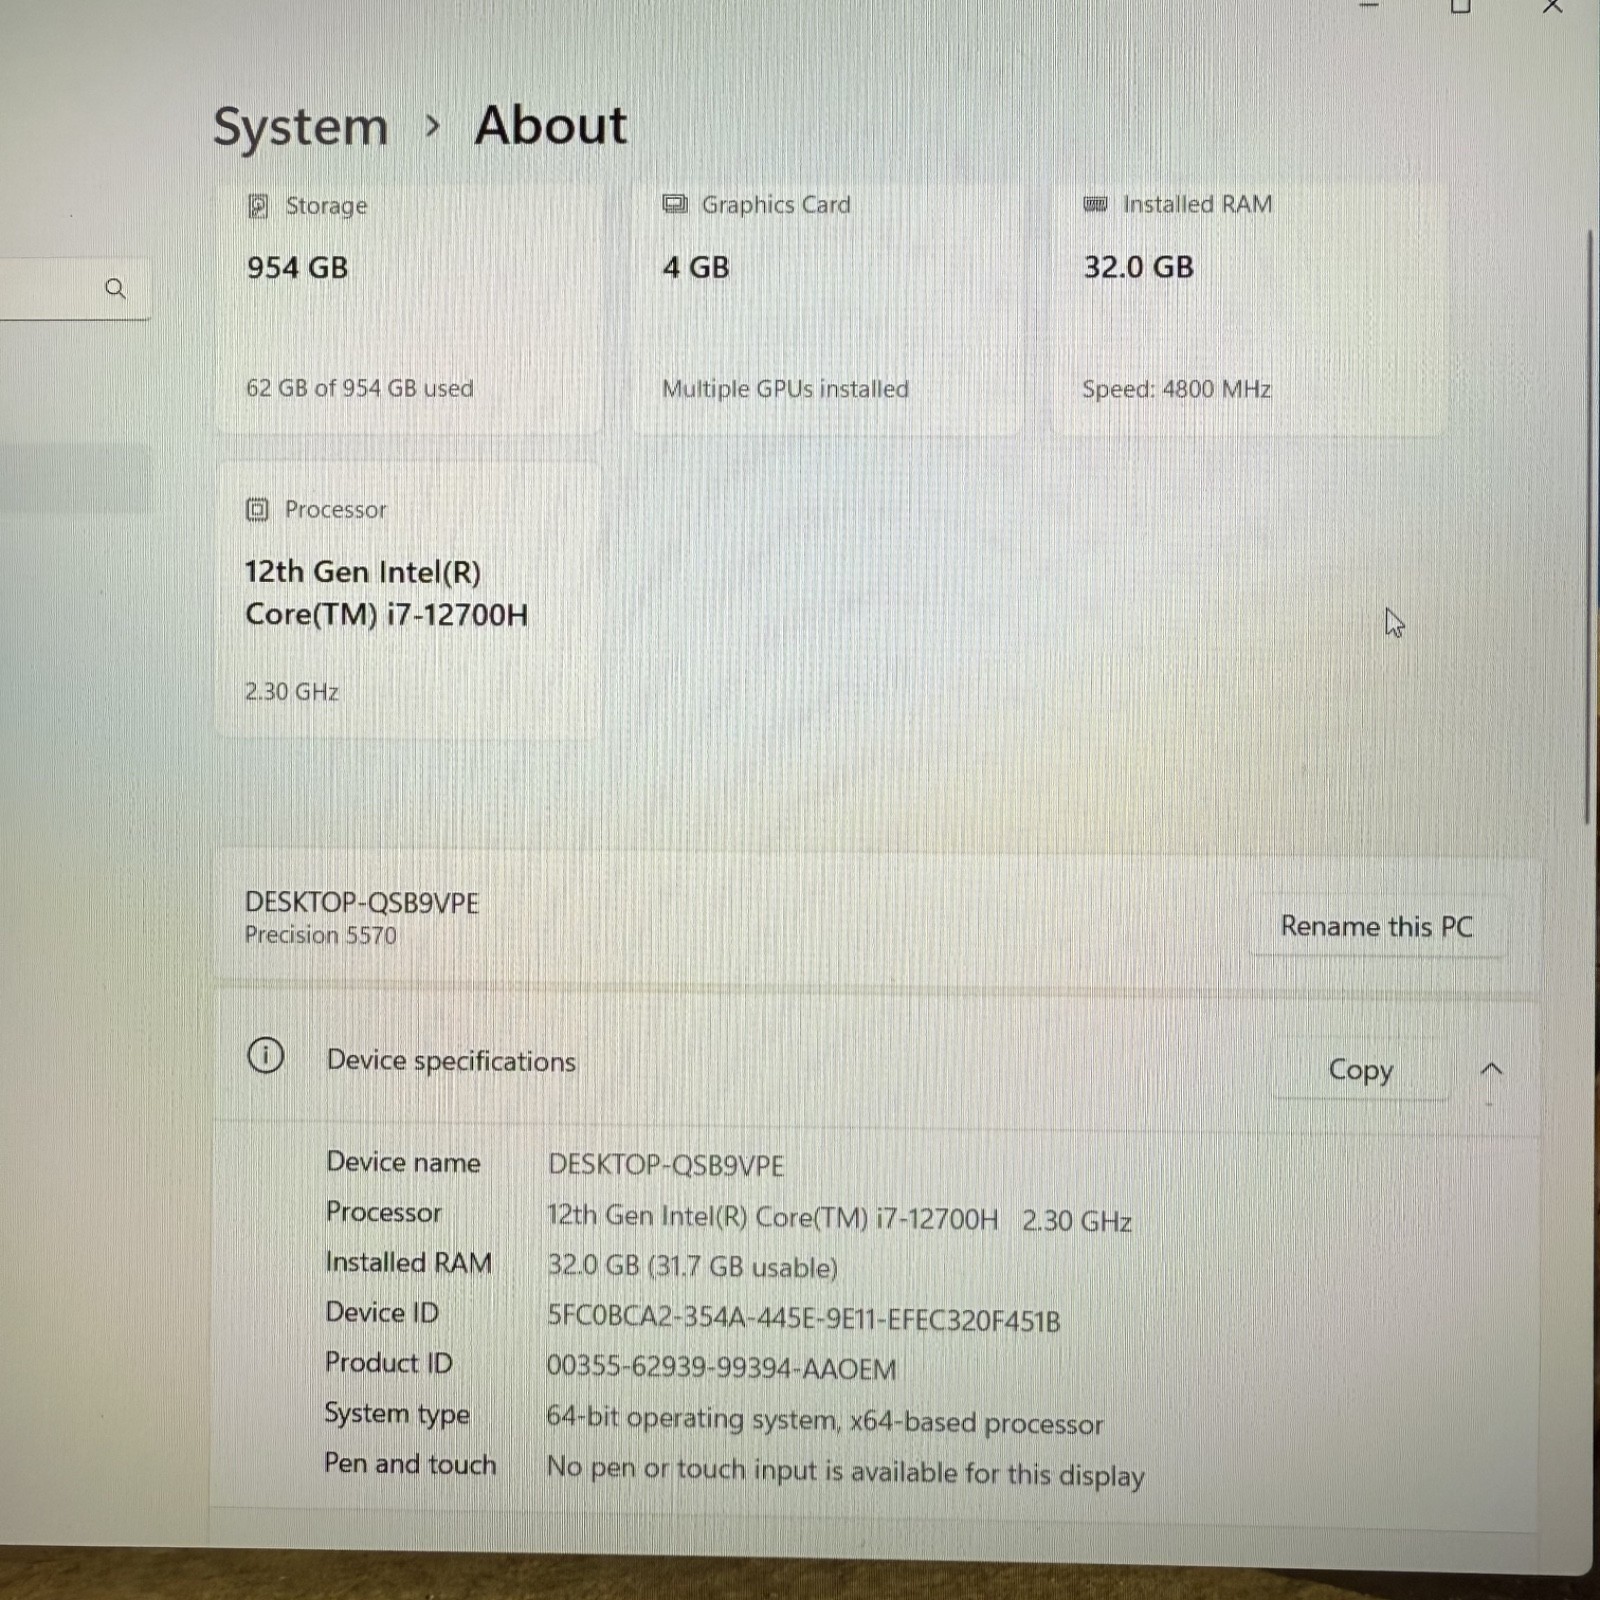Click the 2.30 GHz text in Processor card
This screenshot has height=1600, width=1600.
[292, 692]
